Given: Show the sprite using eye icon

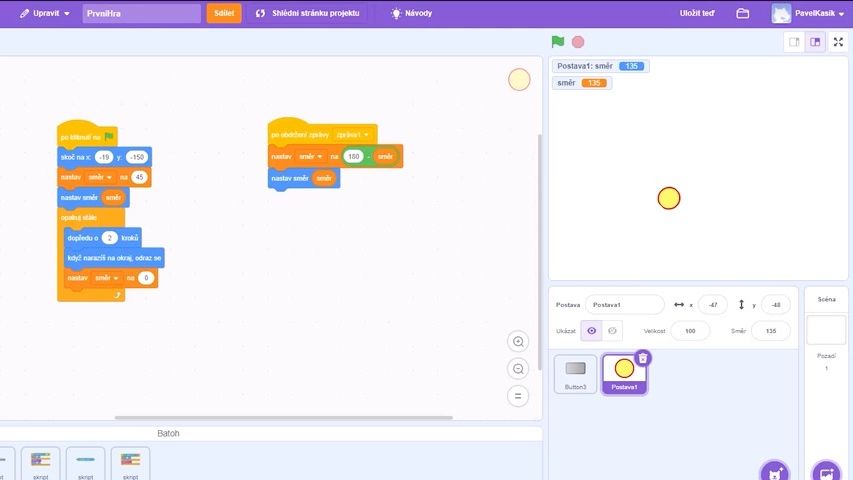Looking at the screenshot, I should tap(591, 331).
